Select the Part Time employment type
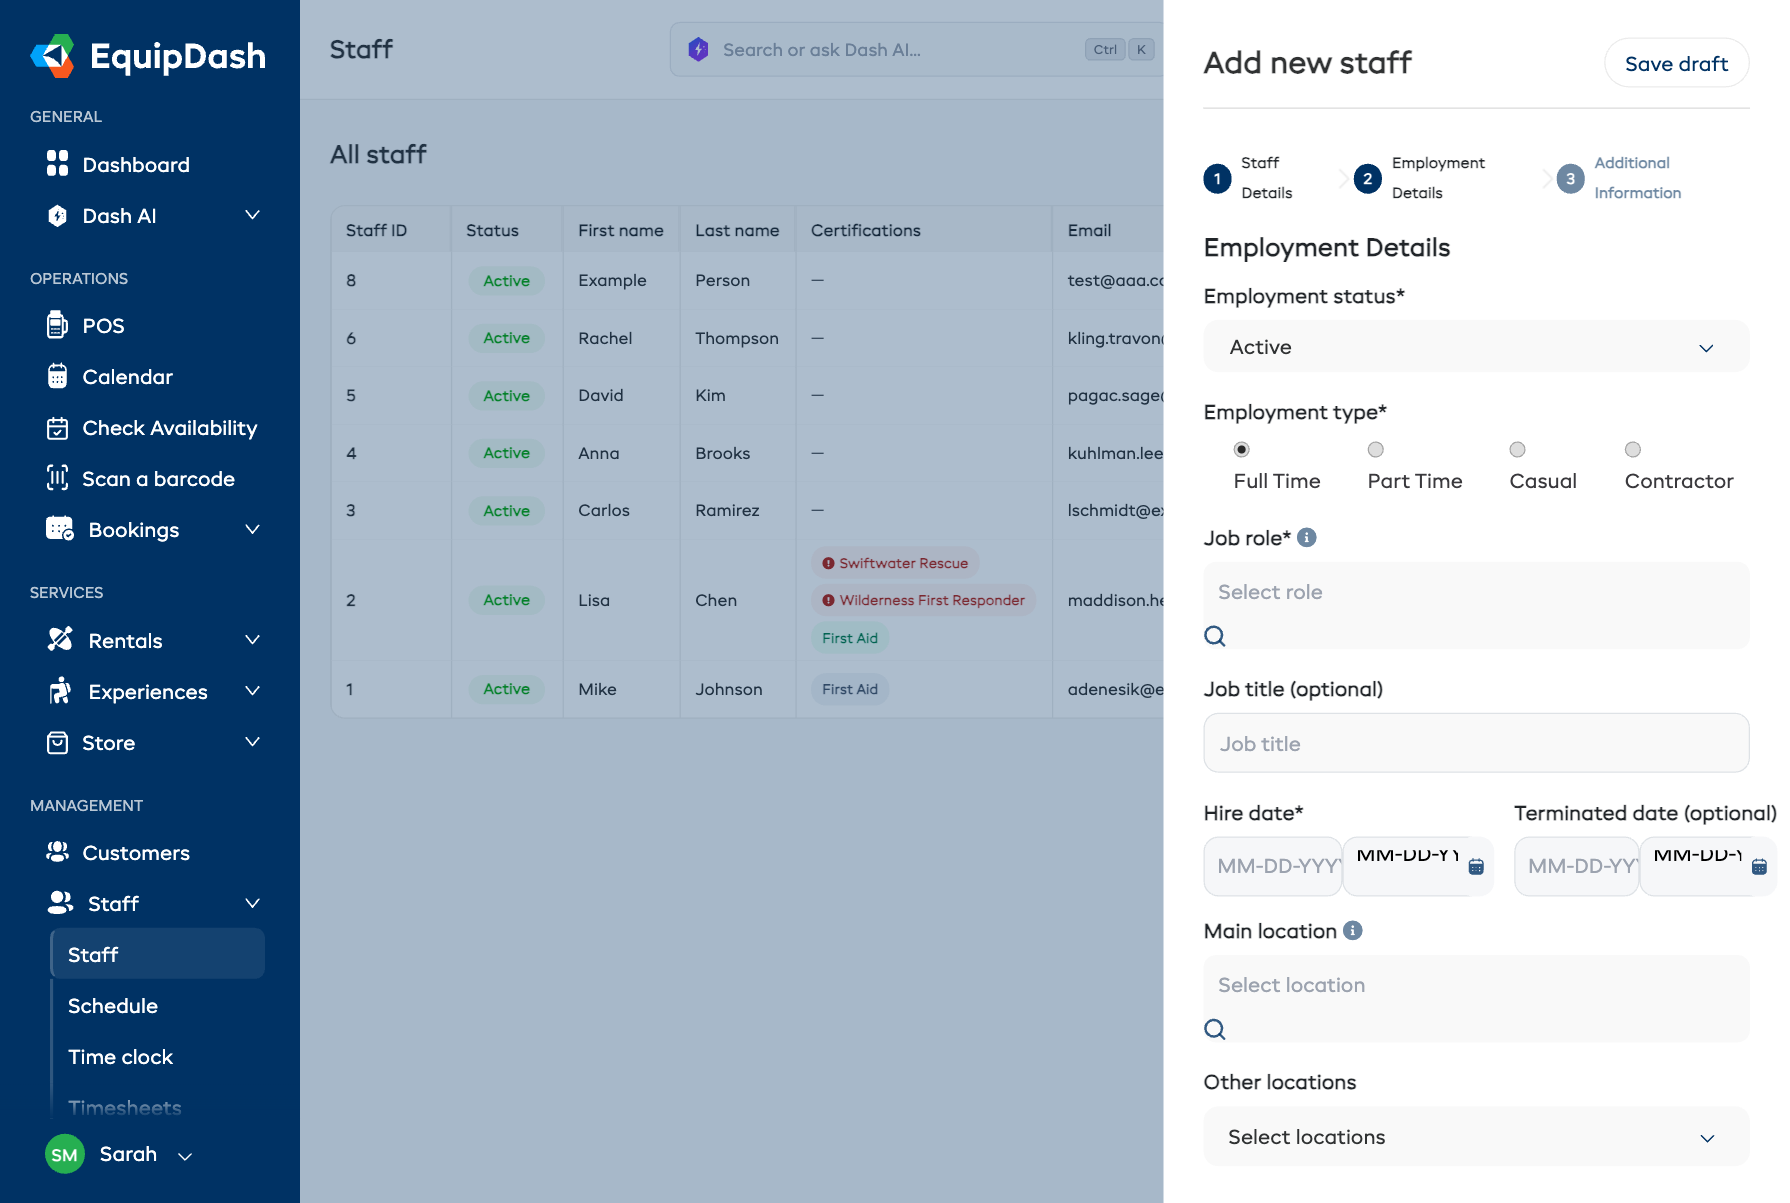1790x1203 pixels. [1376, 450]
